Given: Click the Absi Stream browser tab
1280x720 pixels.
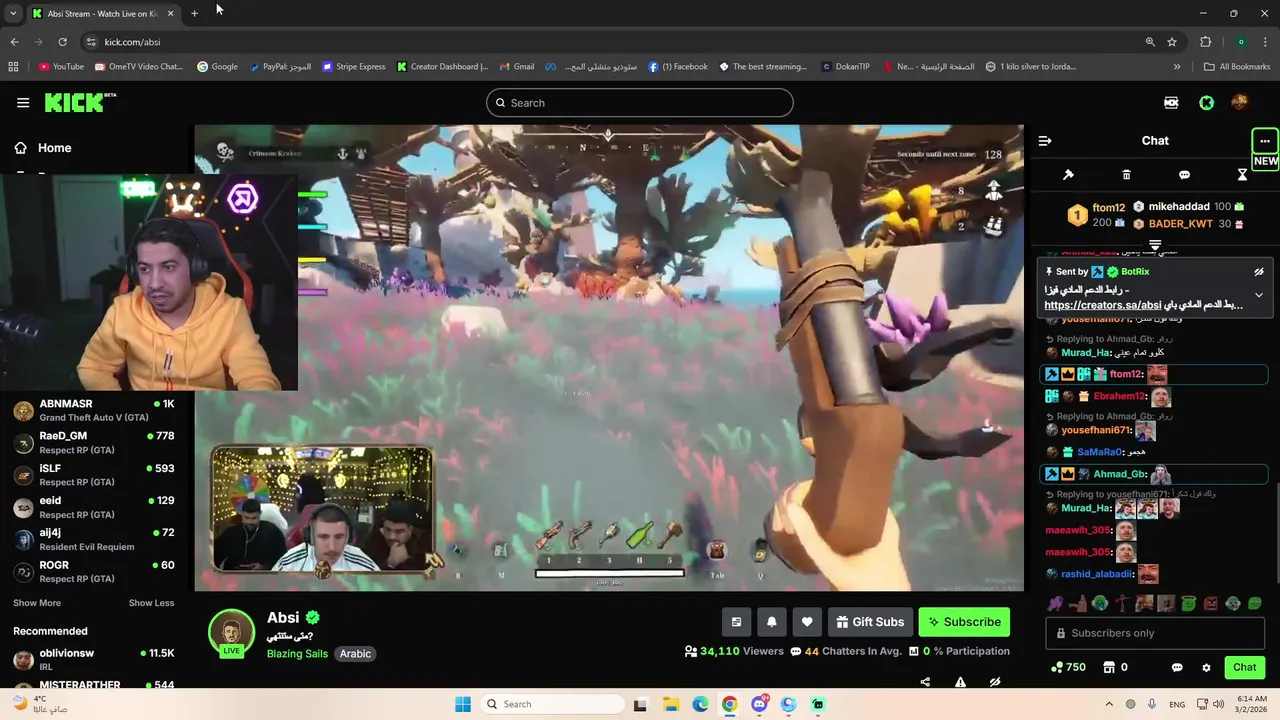Looking at the screenshot, I should tap(100, 14).
